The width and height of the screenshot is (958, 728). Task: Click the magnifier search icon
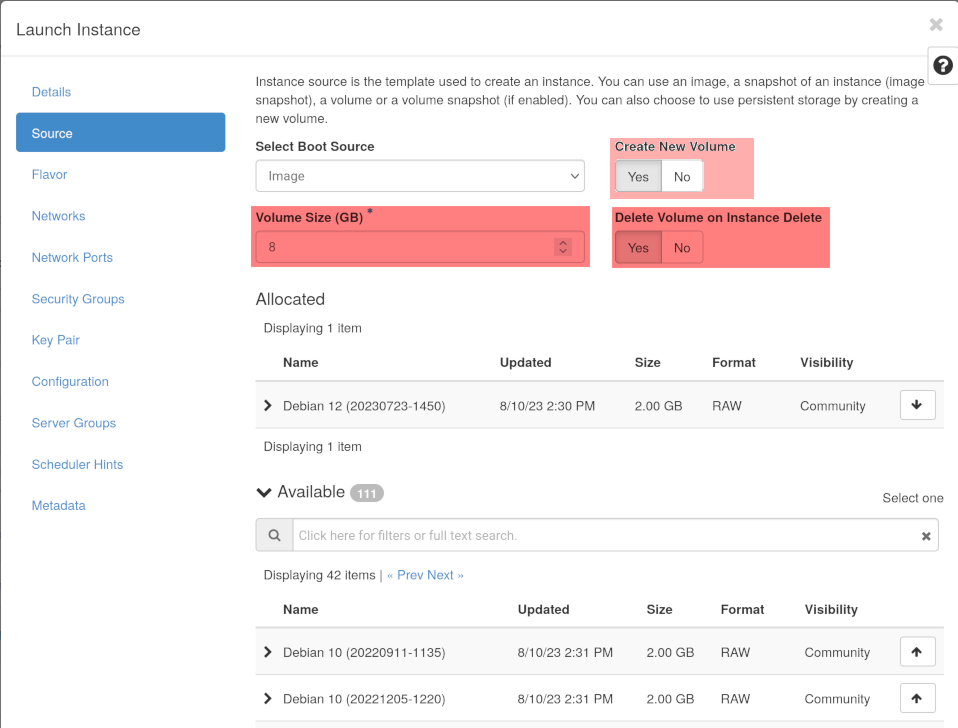point(273,535)
